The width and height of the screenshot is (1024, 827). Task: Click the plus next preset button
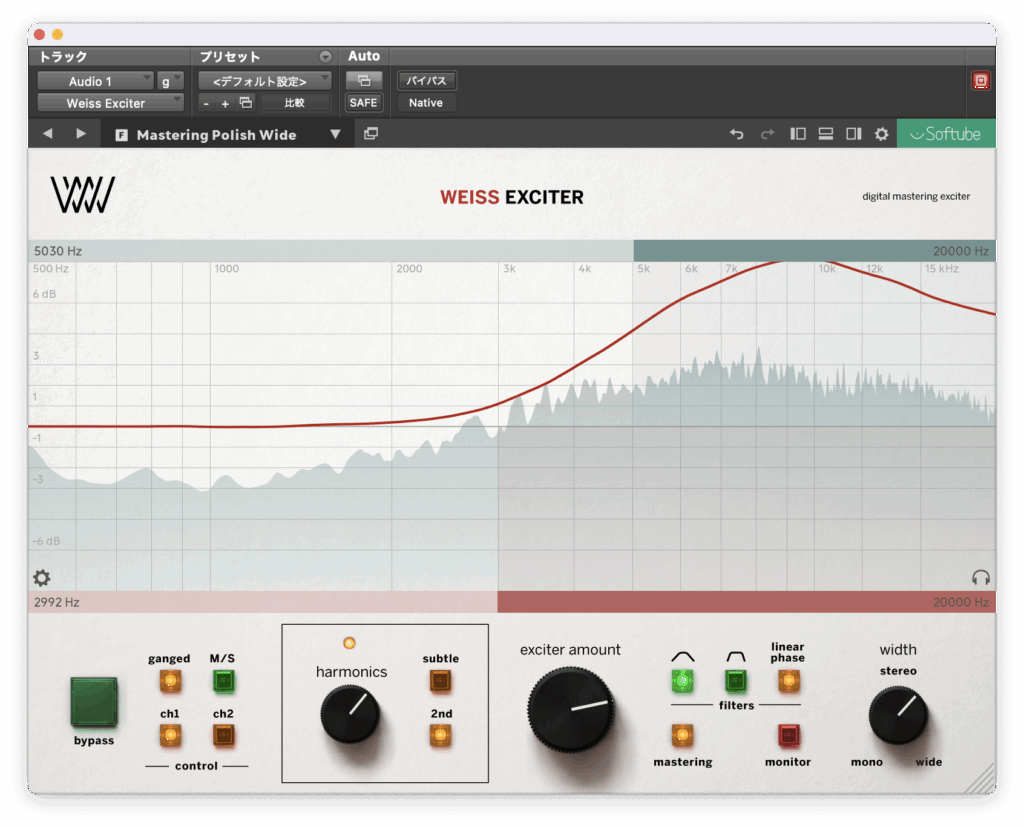click(x=225, y=103)
